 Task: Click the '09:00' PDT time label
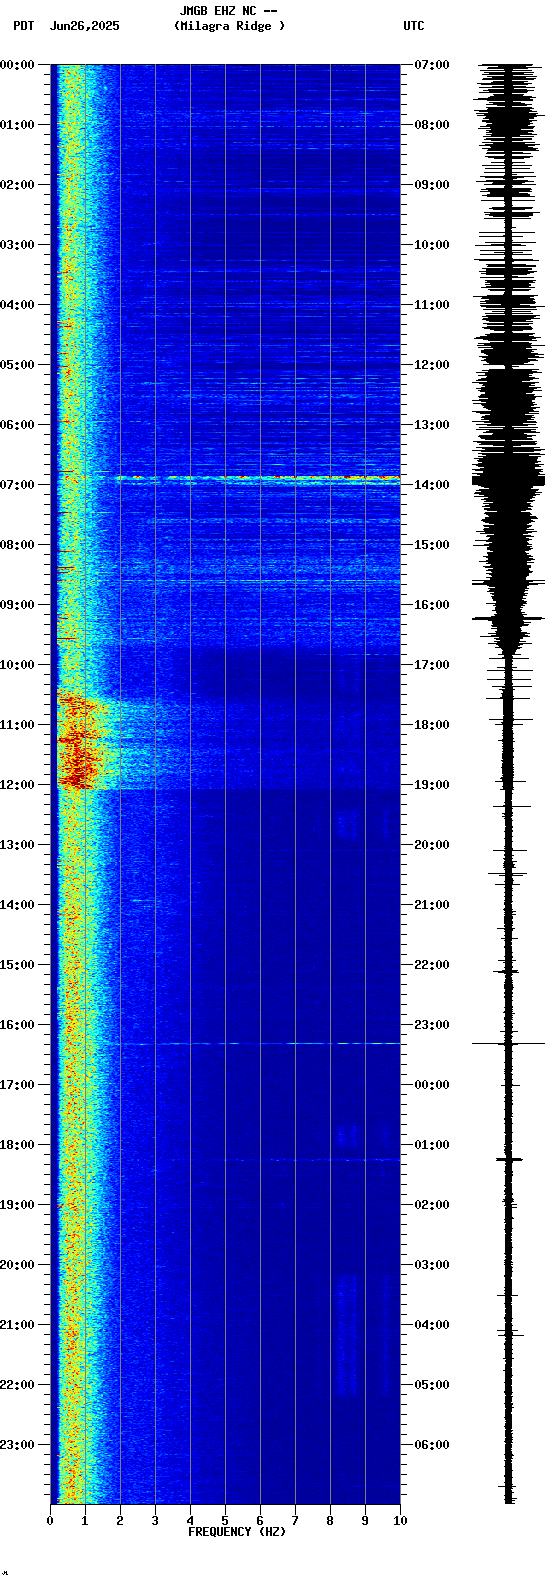point(18,605)
